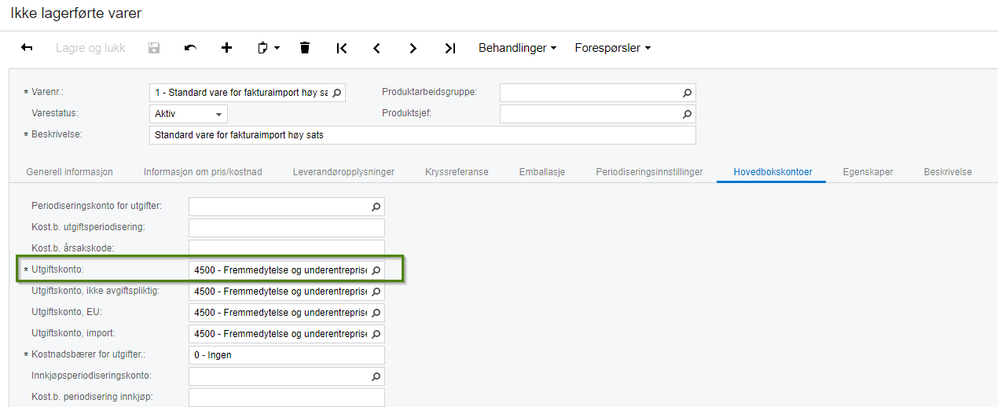
Task: Click the Varenr. field text
Action: pyautogui.click(x=241, y=93)
